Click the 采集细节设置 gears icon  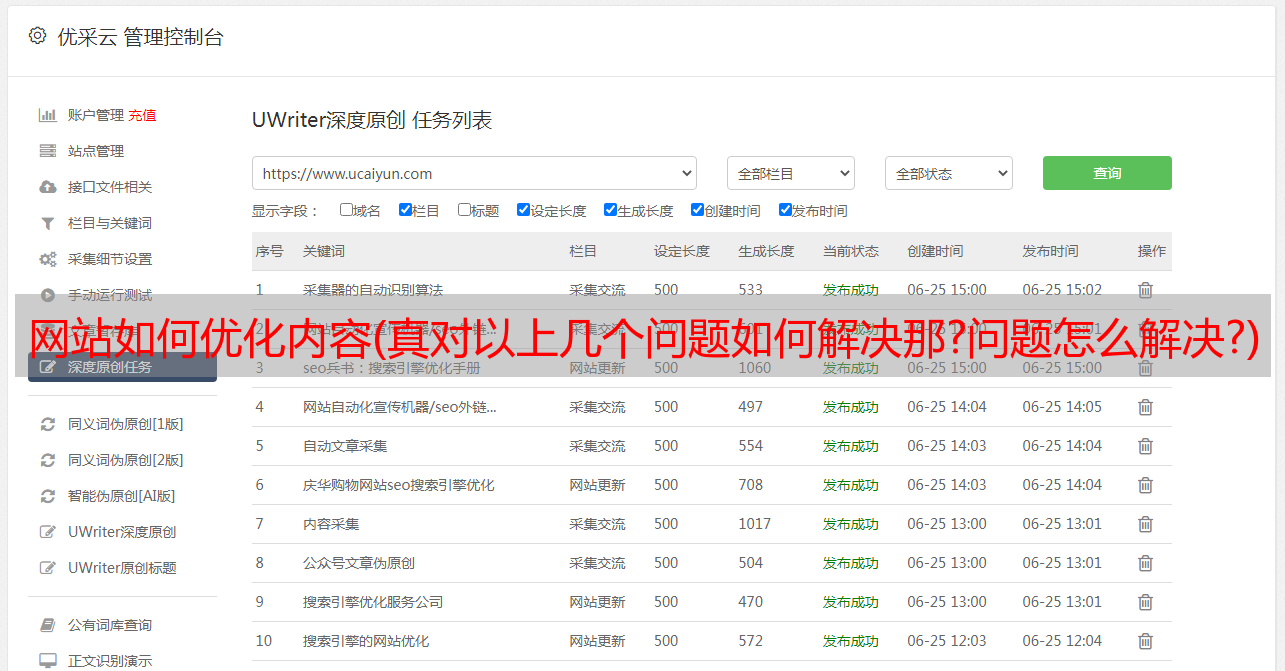pos(47,259)
